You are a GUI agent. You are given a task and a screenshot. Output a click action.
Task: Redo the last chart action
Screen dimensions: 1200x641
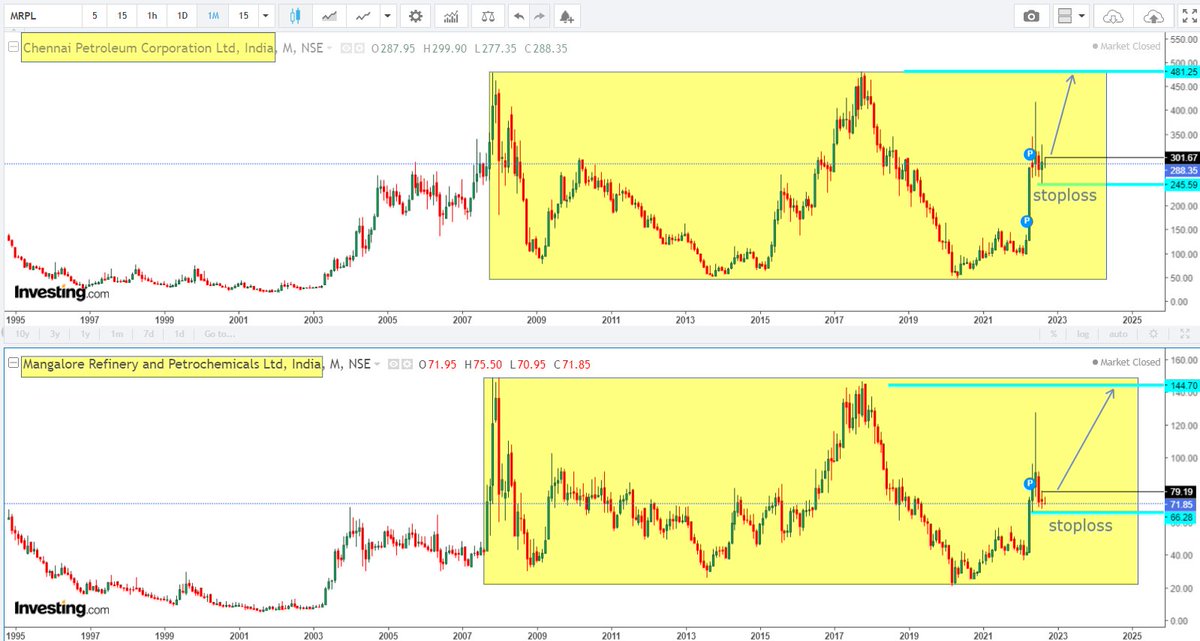(539, 16)
